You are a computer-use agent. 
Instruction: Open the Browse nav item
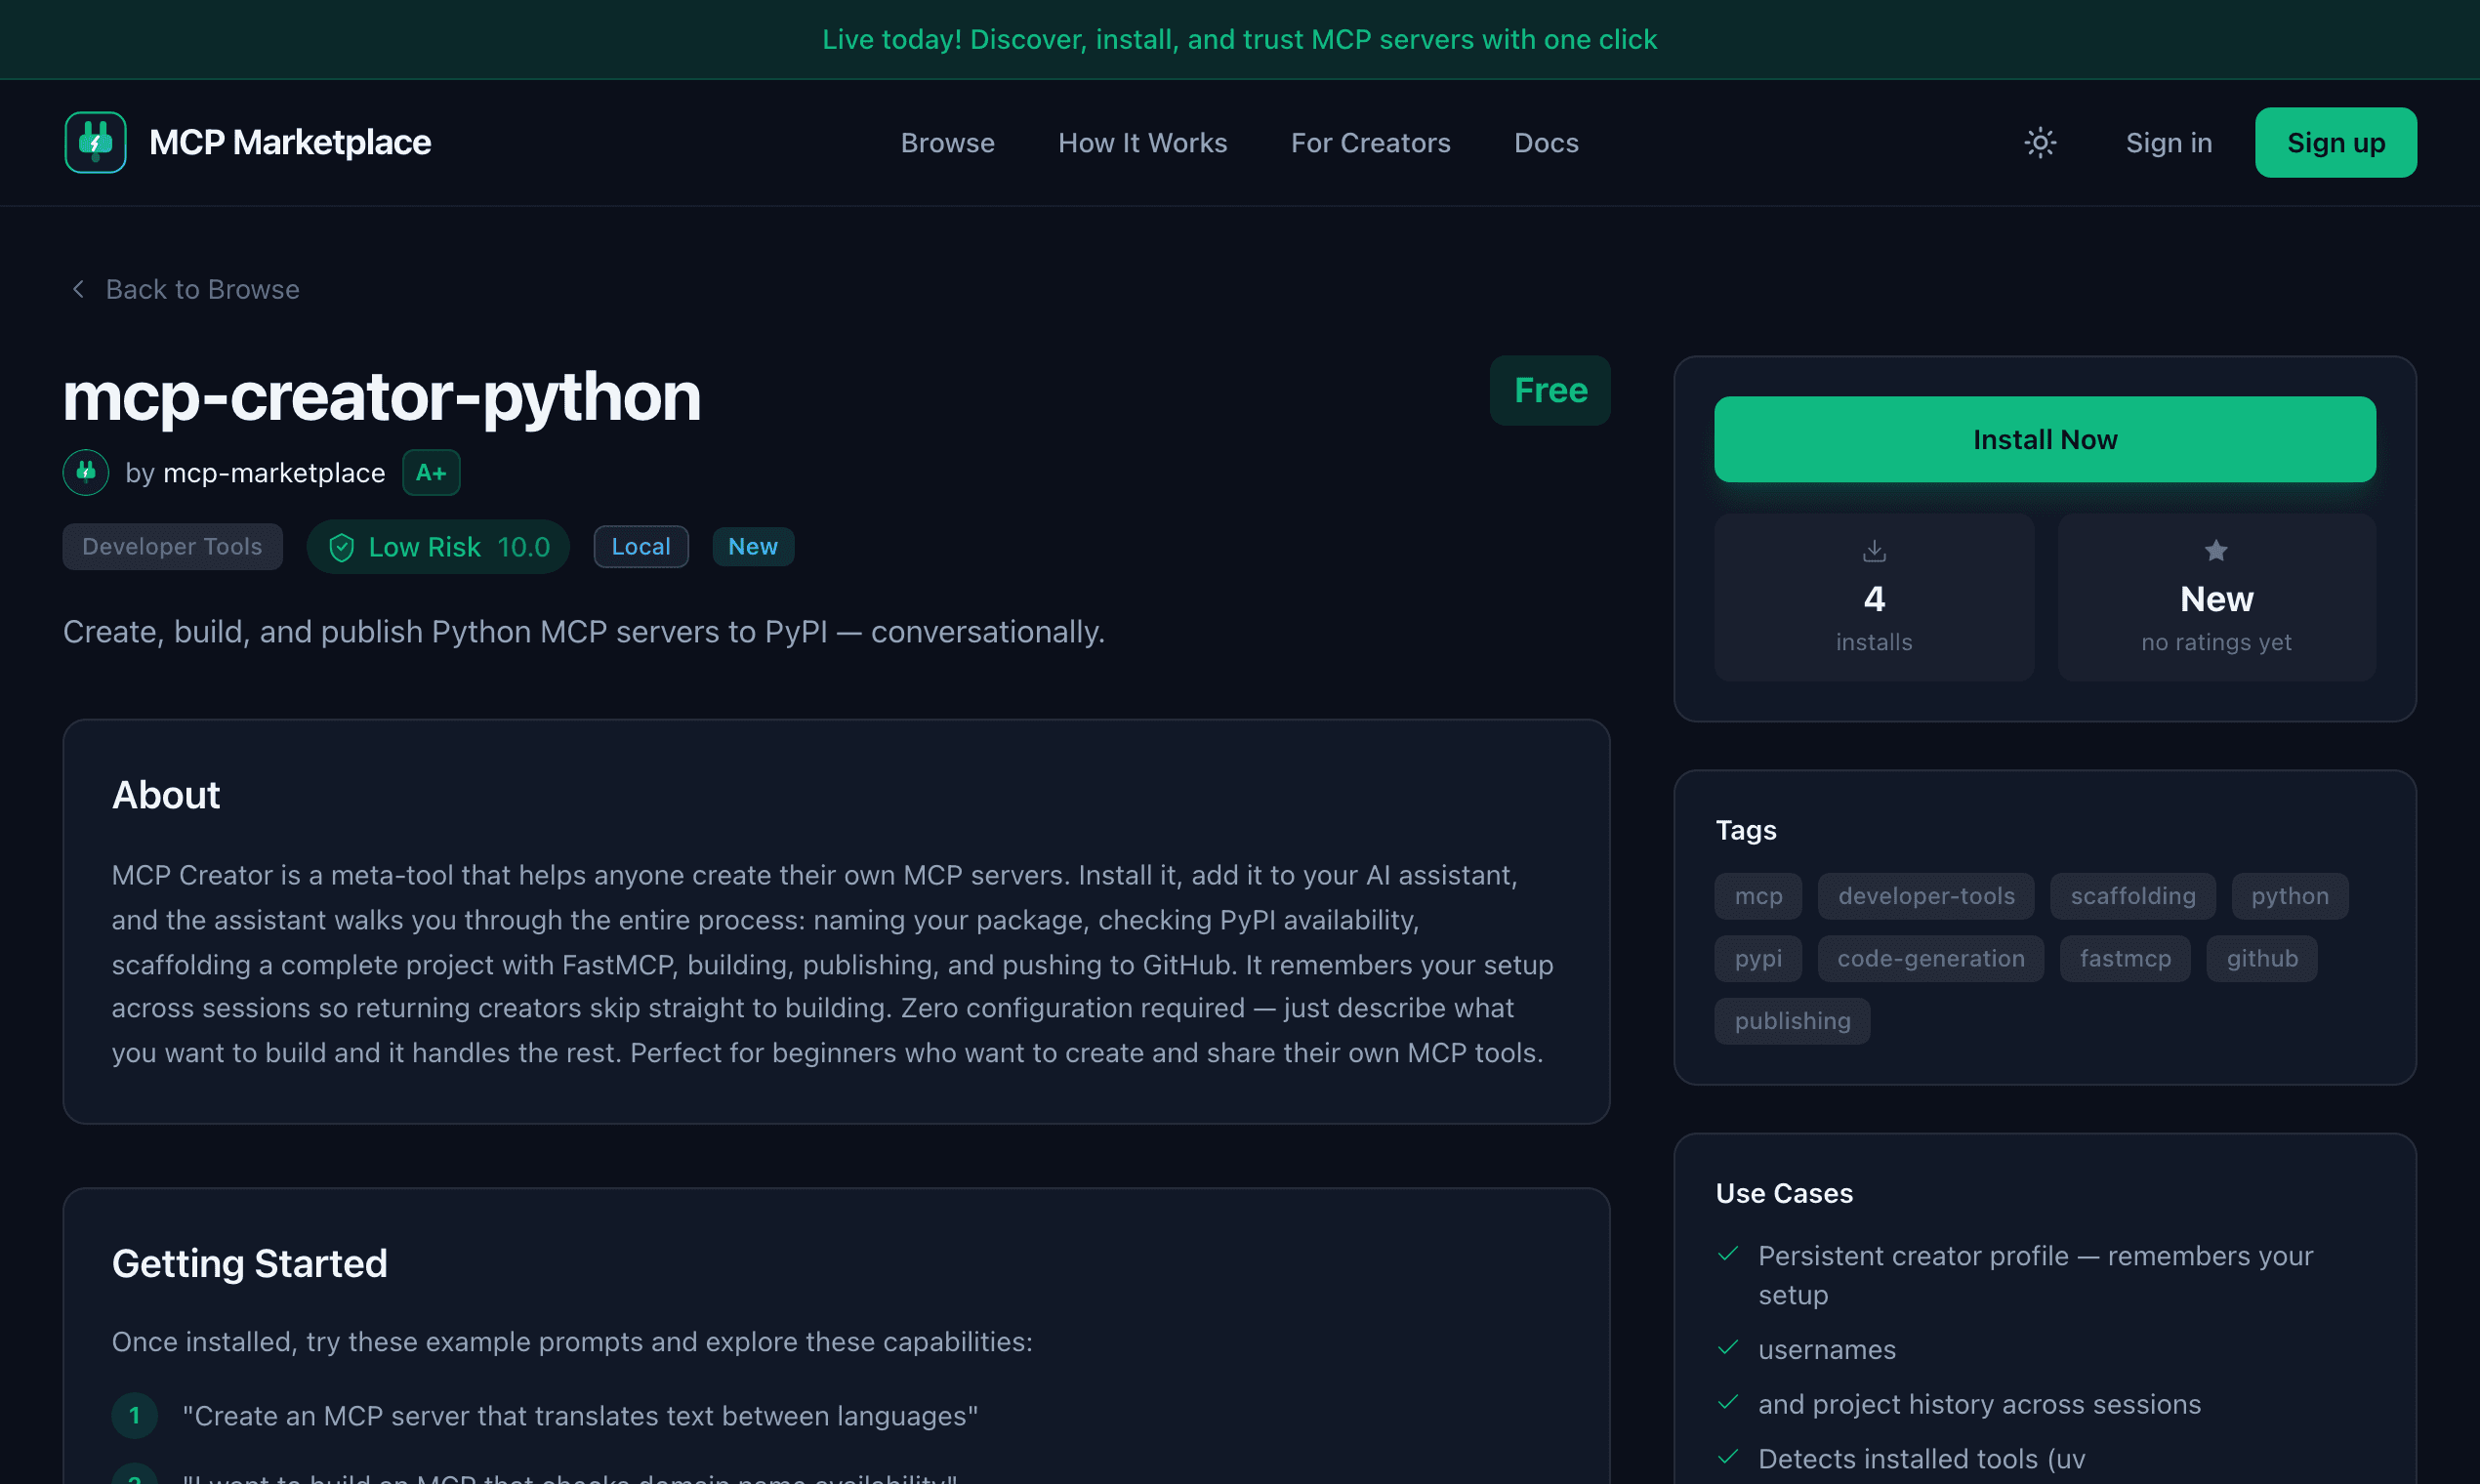(x=947, y=143)
